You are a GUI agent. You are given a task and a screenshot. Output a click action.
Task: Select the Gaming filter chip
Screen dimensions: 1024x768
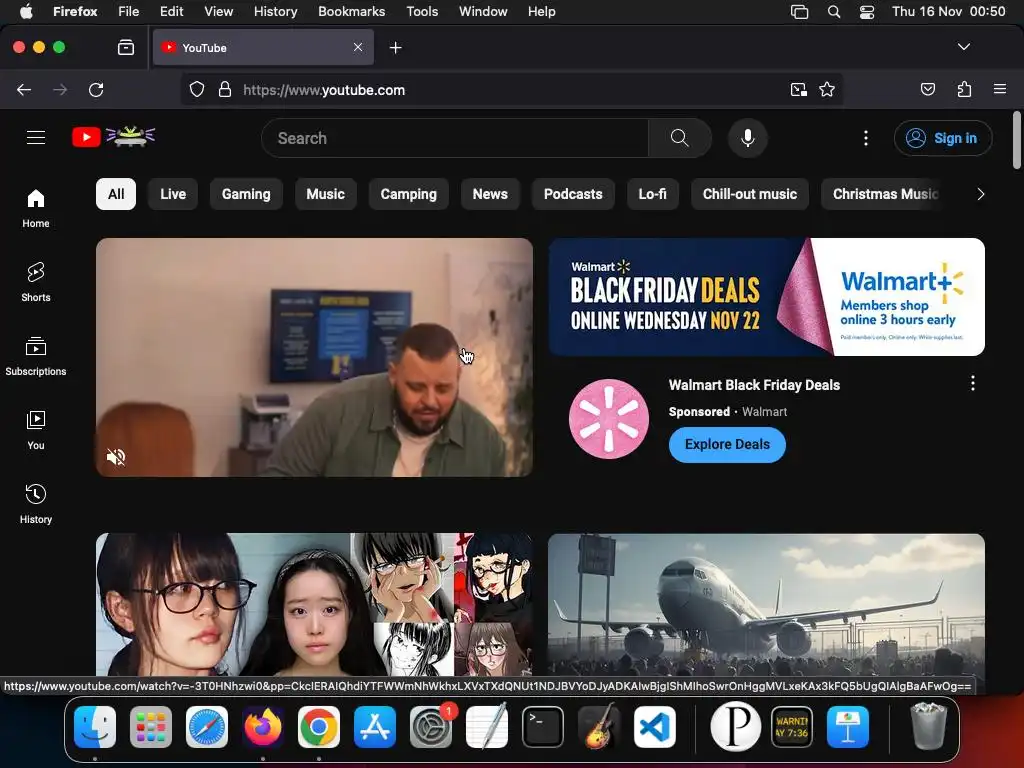pos(246,194)
